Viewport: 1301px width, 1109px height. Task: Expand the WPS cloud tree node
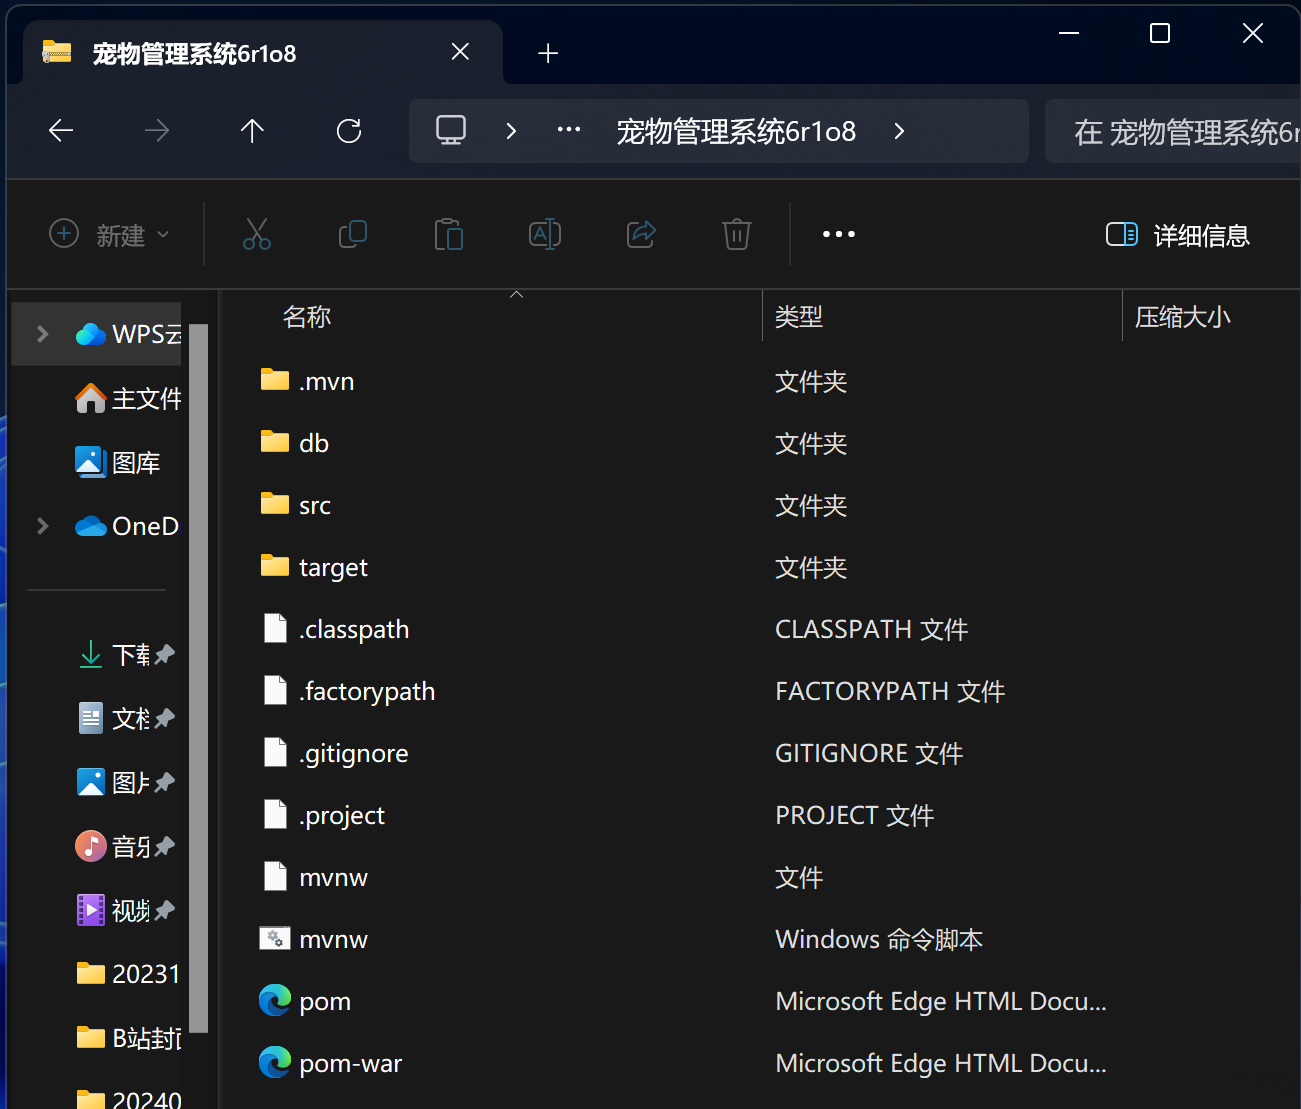[x=43, y=334]
